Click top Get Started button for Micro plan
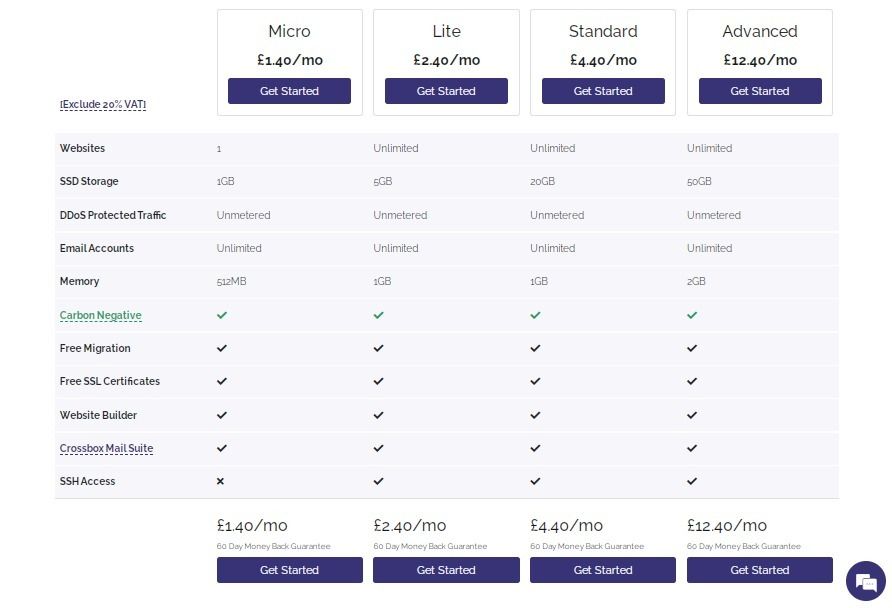 [289, 91]
